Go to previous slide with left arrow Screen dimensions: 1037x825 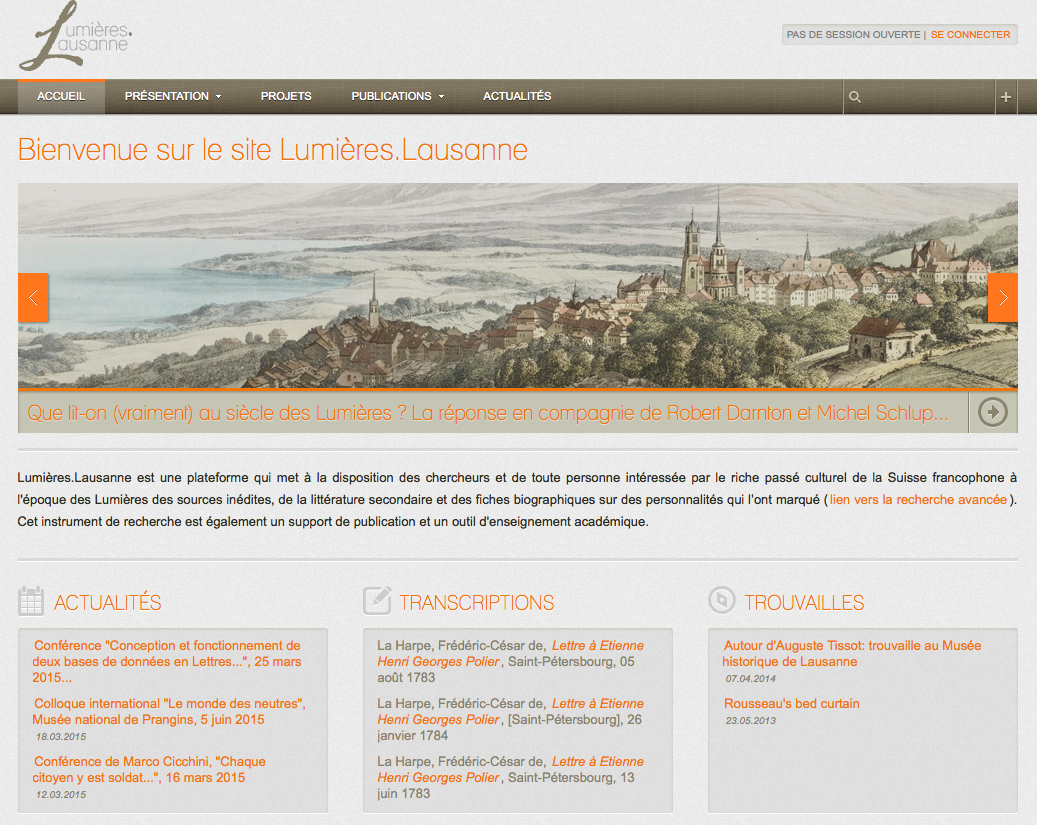click(33, 298)
